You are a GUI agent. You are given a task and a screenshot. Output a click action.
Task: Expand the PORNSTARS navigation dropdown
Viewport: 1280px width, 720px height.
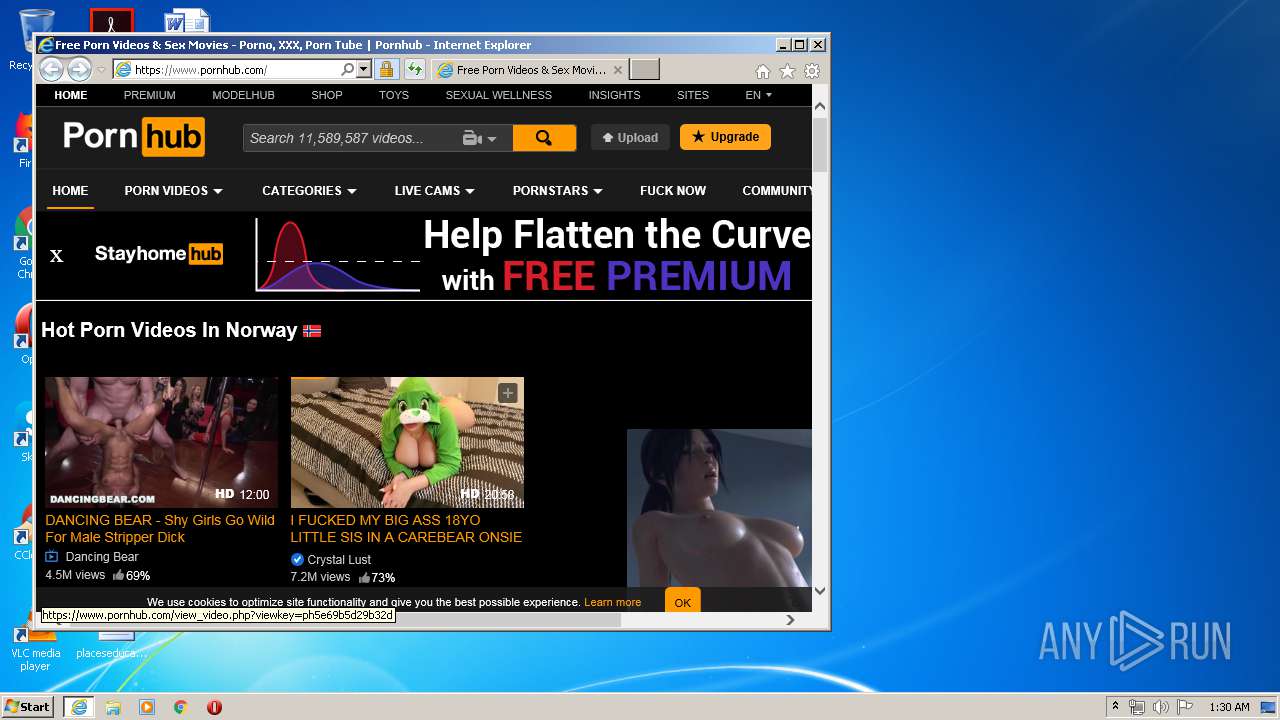coord(557,190)
